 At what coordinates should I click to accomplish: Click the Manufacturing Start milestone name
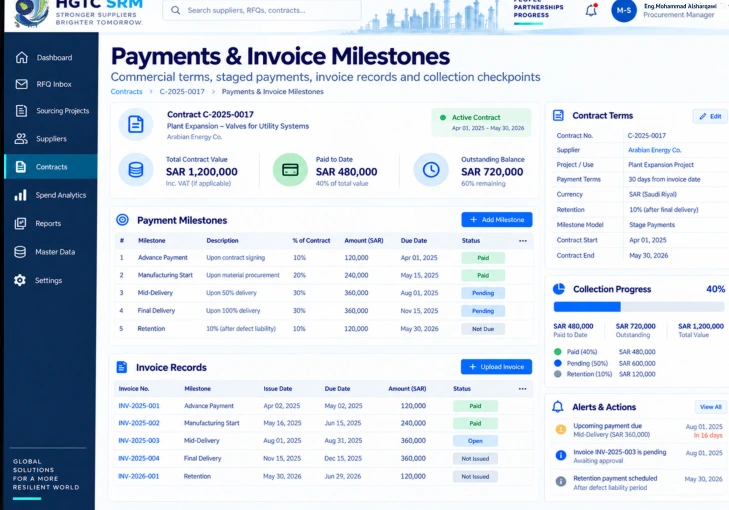click(x=165, y=275)
